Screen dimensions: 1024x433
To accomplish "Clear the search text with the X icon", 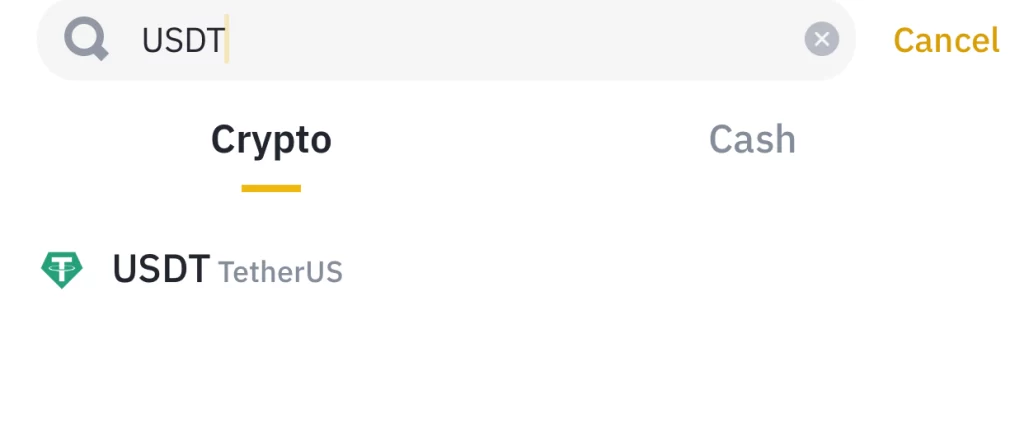I will click(822, 39).
